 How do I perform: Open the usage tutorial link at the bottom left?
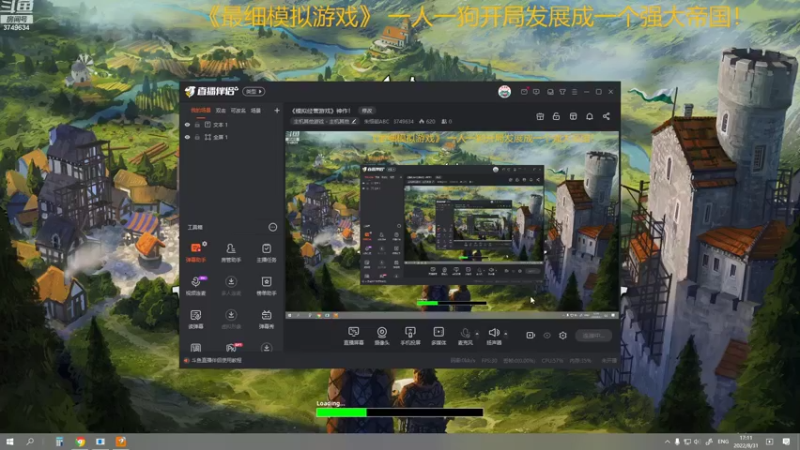(216, 360)
